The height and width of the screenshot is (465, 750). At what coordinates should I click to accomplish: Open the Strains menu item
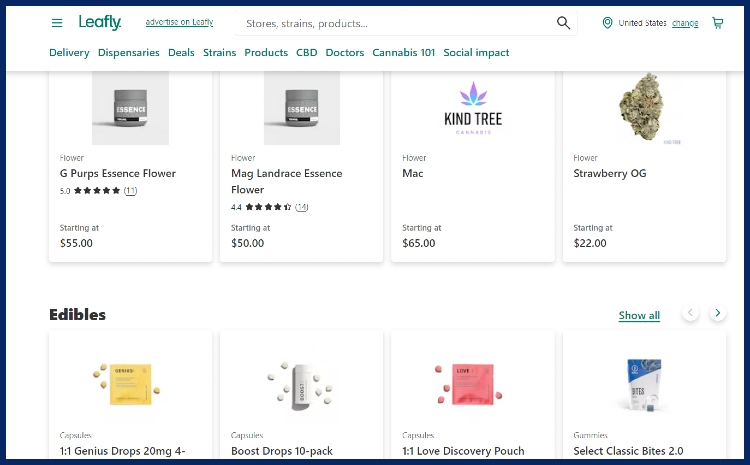pyautogui.click(x=220, y=53)
